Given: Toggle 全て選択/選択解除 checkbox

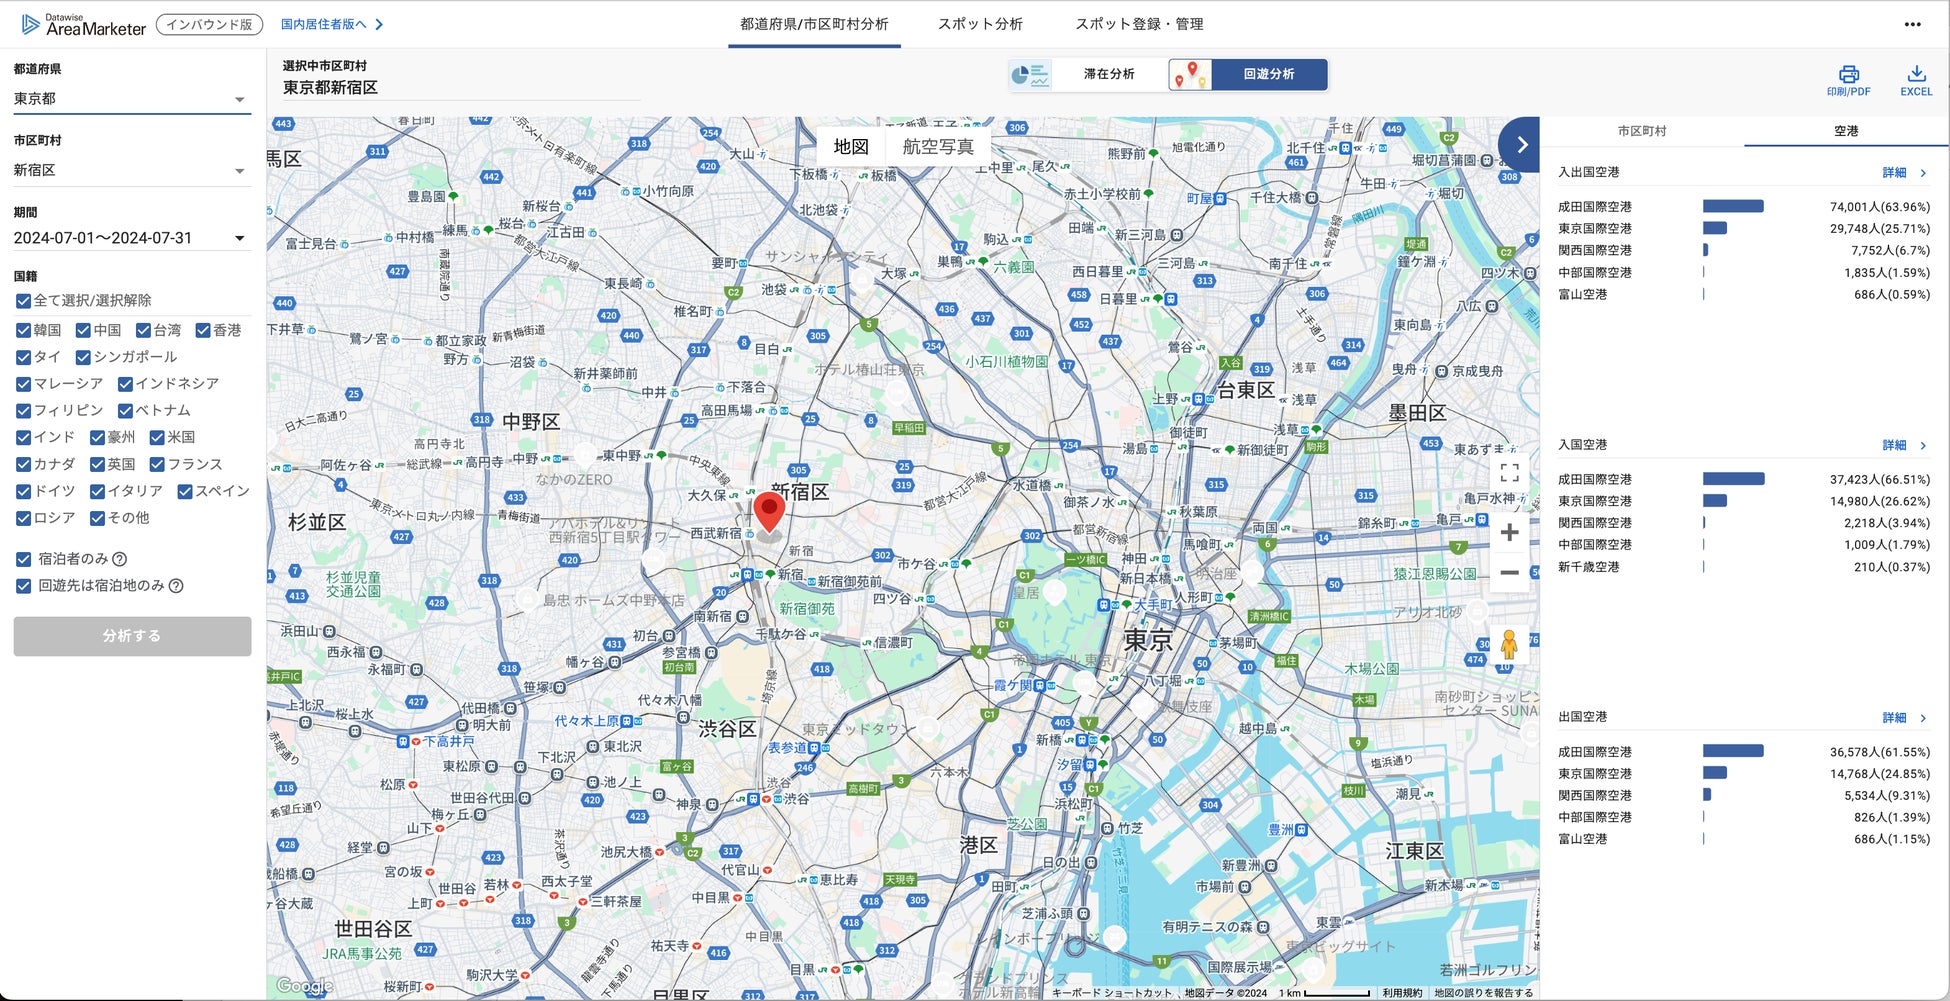Looking at the screenshot, I should click(24, 301).
